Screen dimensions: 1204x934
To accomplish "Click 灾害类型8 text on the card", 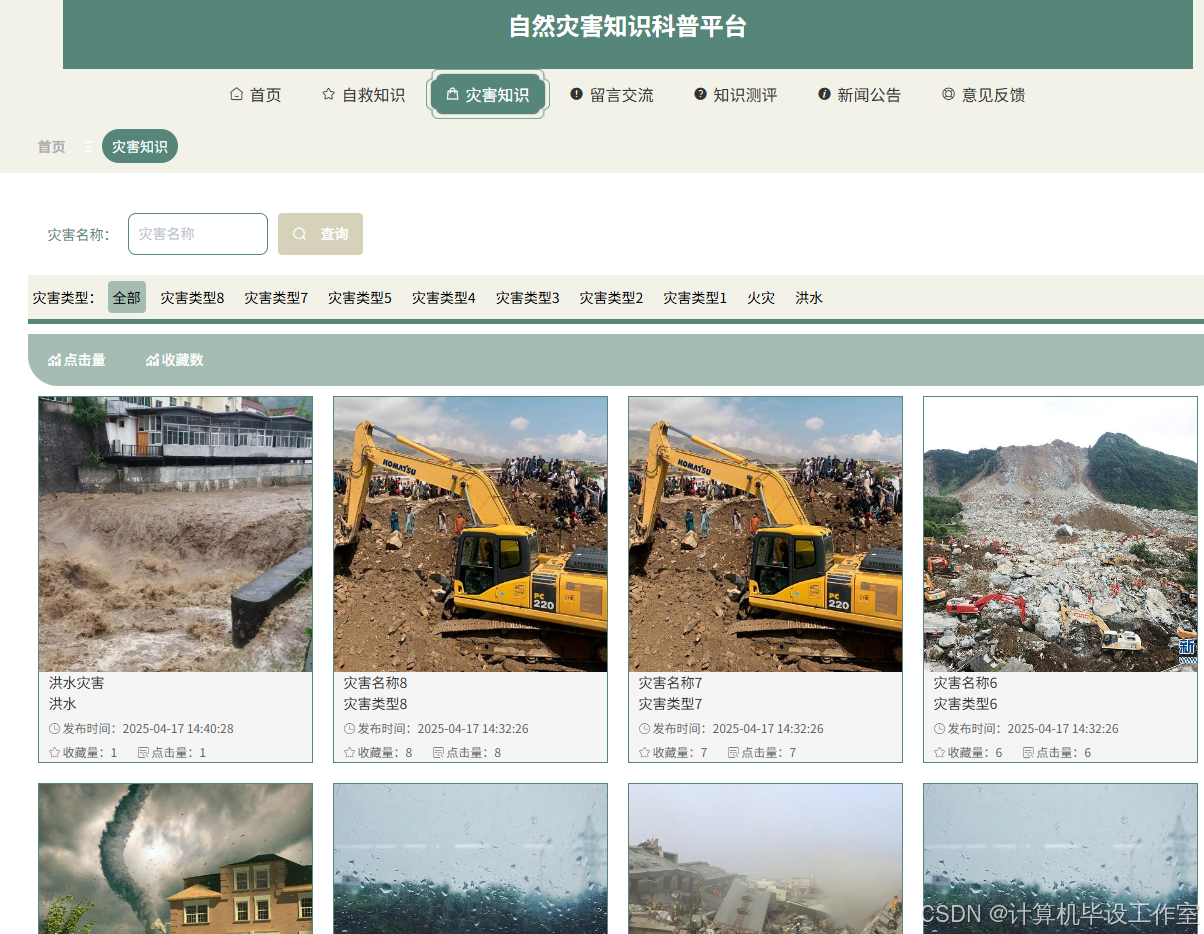I will point(376,704).
